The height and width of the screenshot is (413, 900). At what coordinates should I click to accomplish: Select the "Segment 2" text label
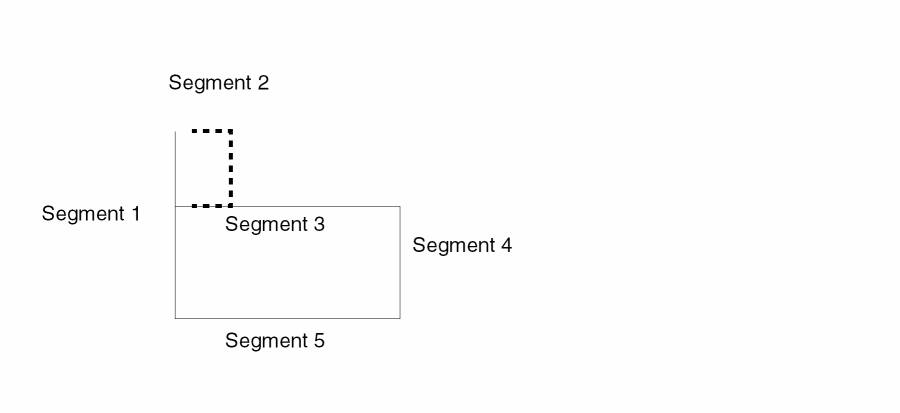219,83
